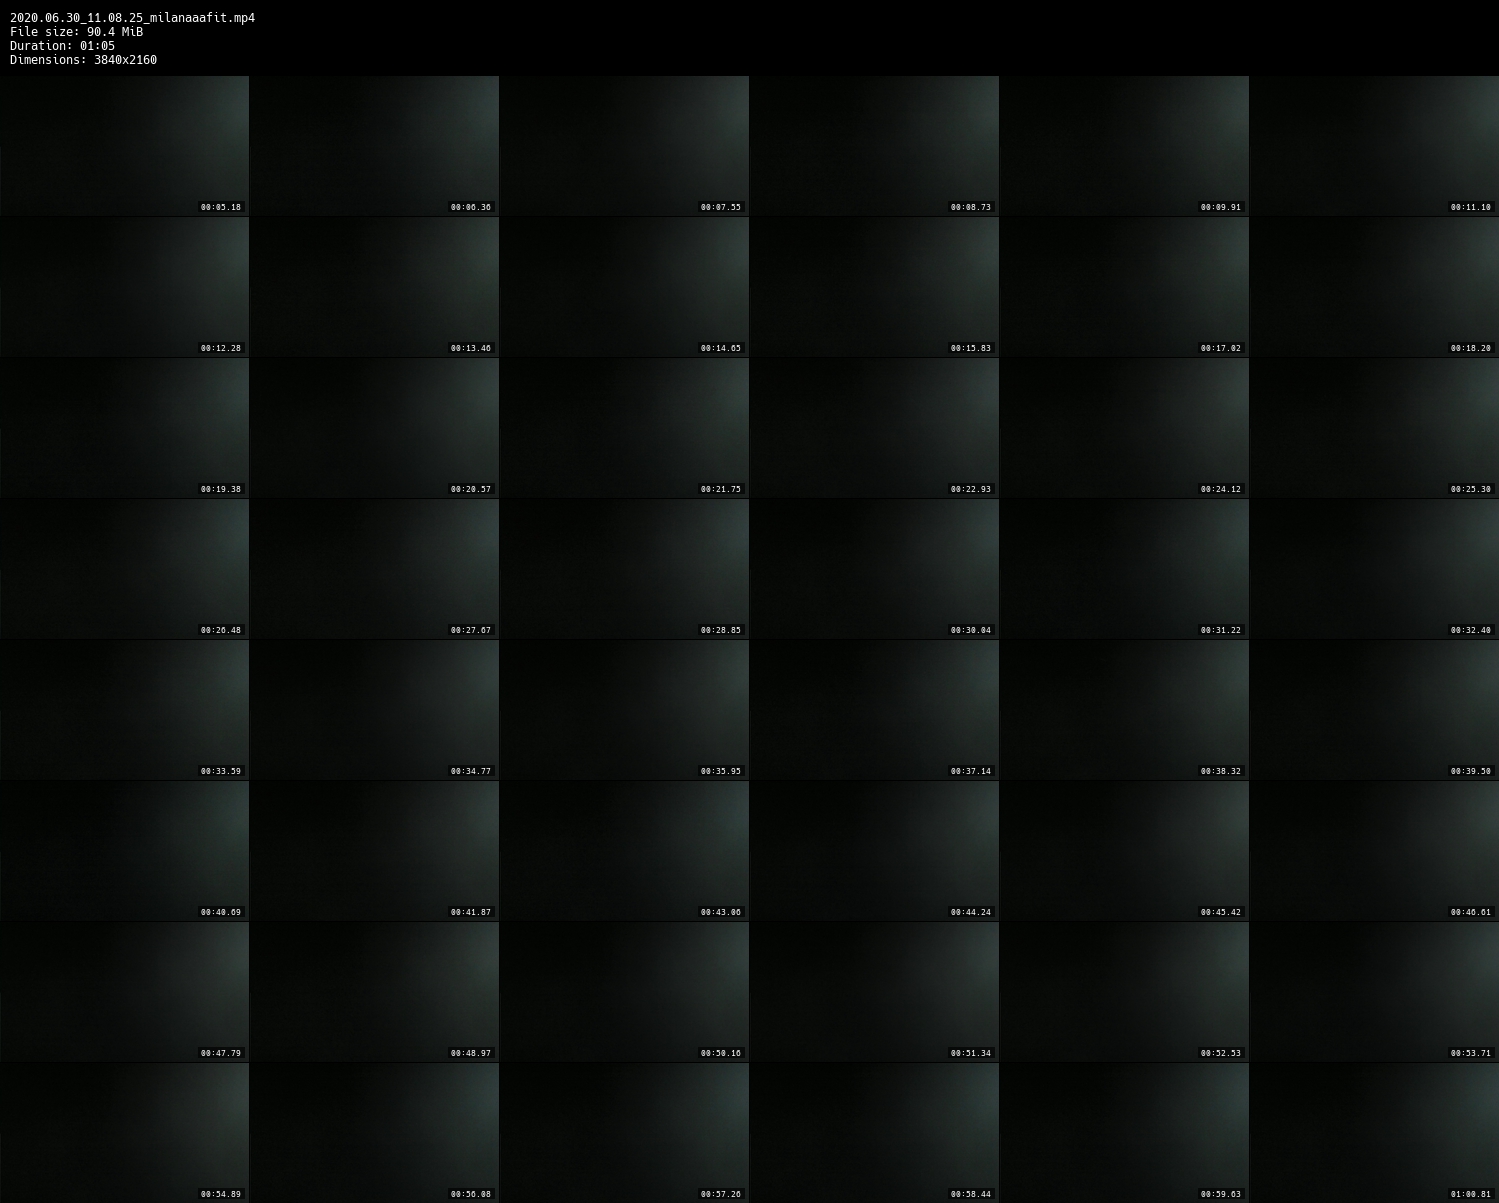Click the 00:21.75 video frame
The height and width of the screenshot is (1203, 1499).
tap(624, 428)
